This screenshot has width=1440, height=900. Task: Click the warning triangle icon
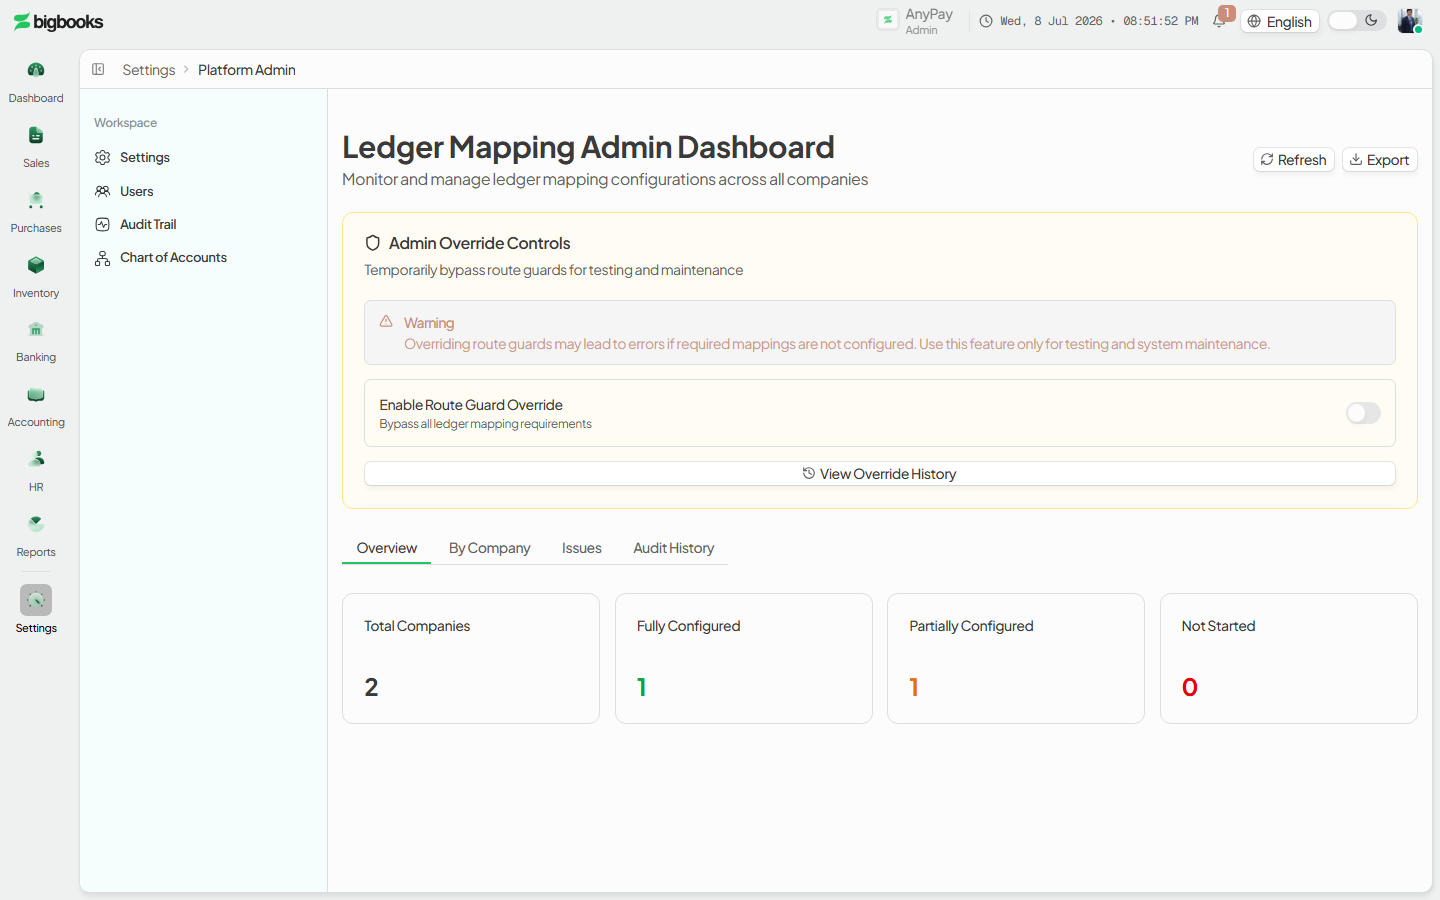point(386,321)
